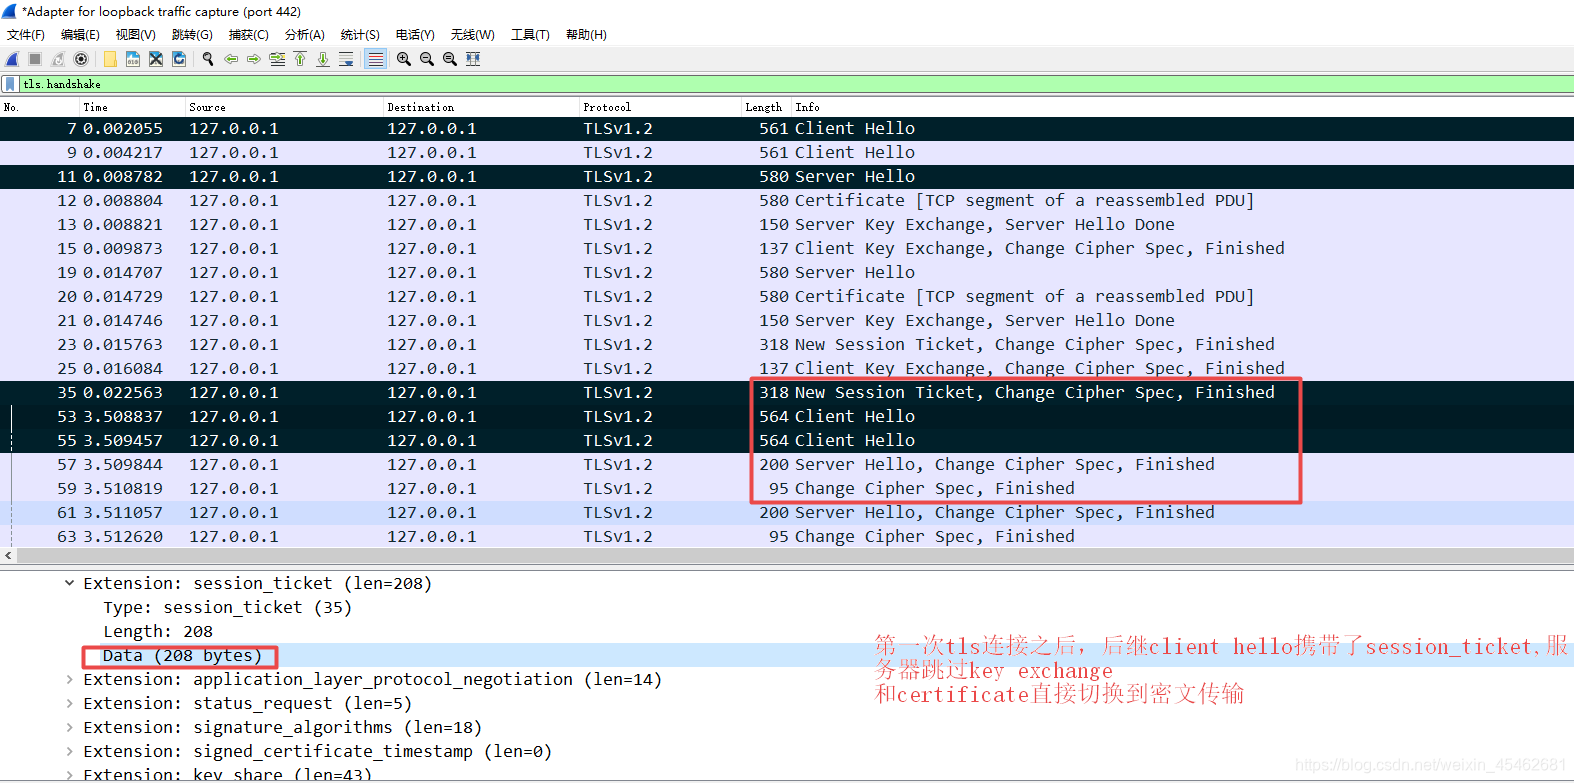This screenshot has height=783, width=1574.
Task: Select packet 53 Client Hello row
Action: 787,416
